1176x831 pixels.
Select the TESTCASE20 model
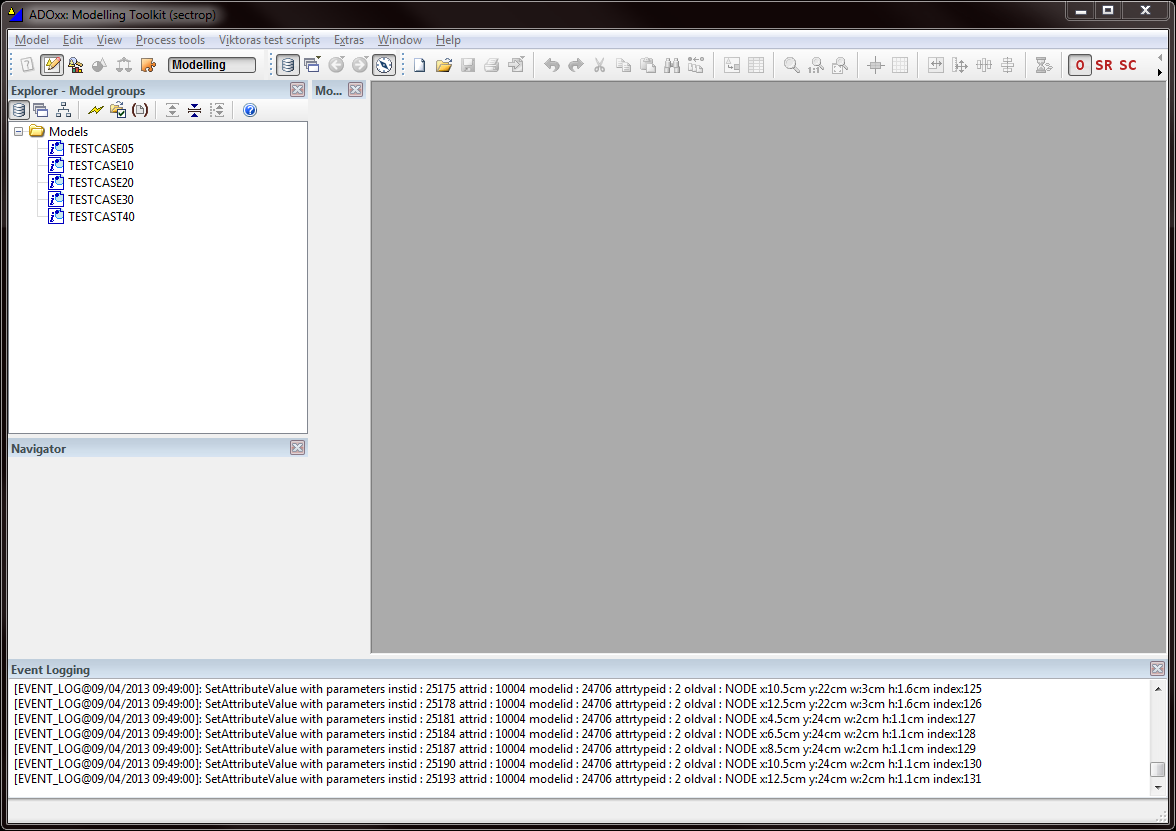(x=100, y=182)
